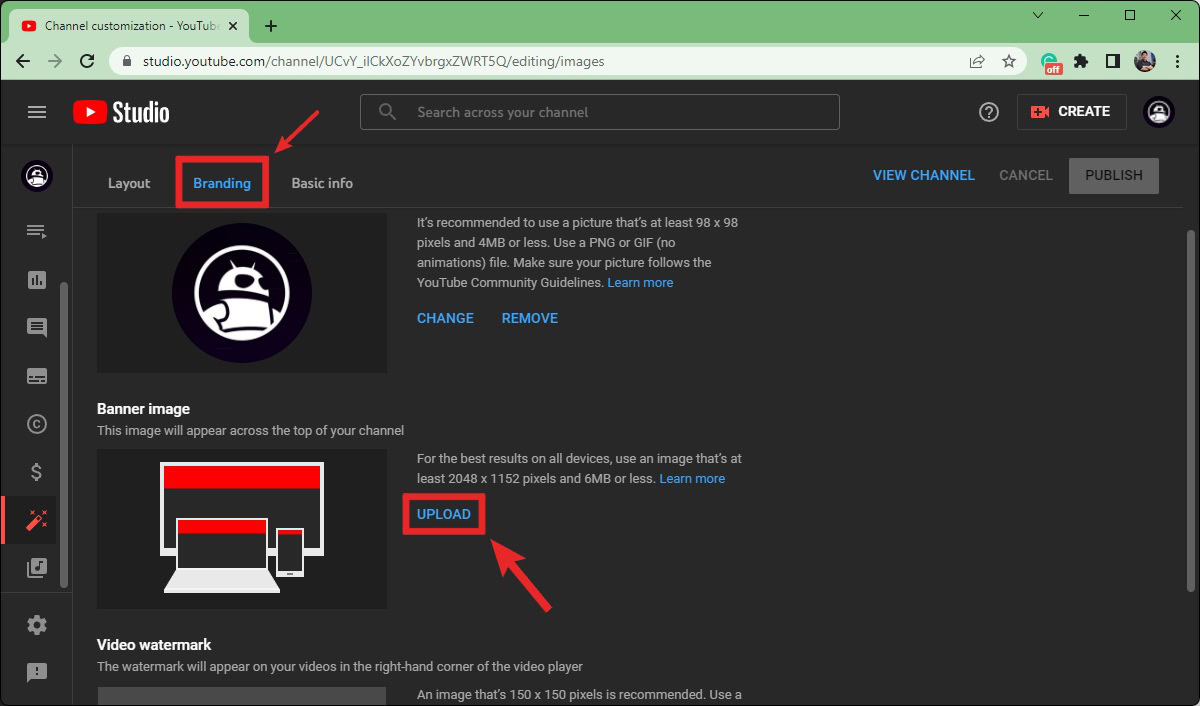Click CHANGE for the profile picture
This screenshot has width=1200, height=706.
pos(445,318)
